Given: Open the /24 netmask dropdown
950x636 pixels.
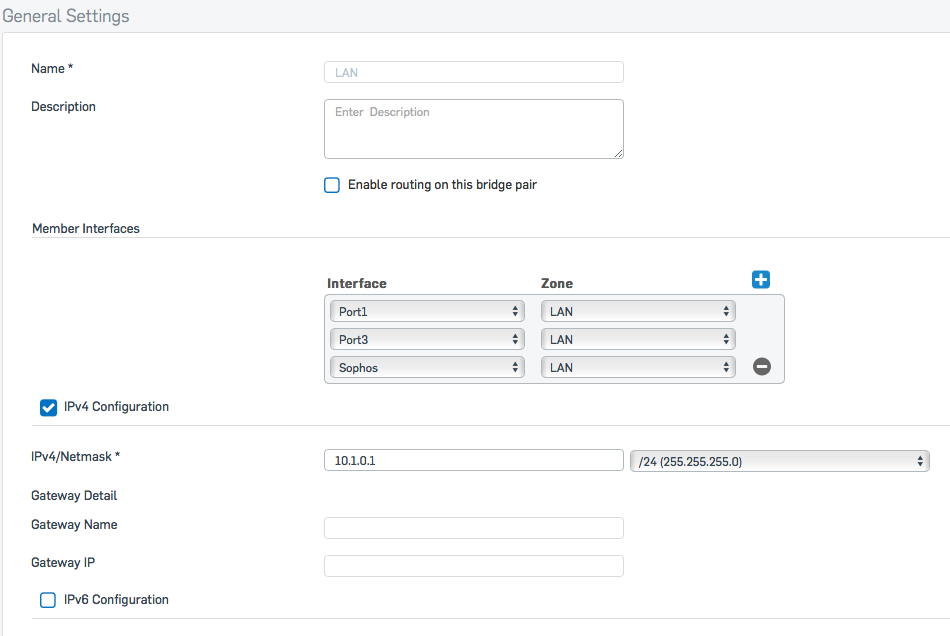Looking at the screenshot, I should pos(780,461).
